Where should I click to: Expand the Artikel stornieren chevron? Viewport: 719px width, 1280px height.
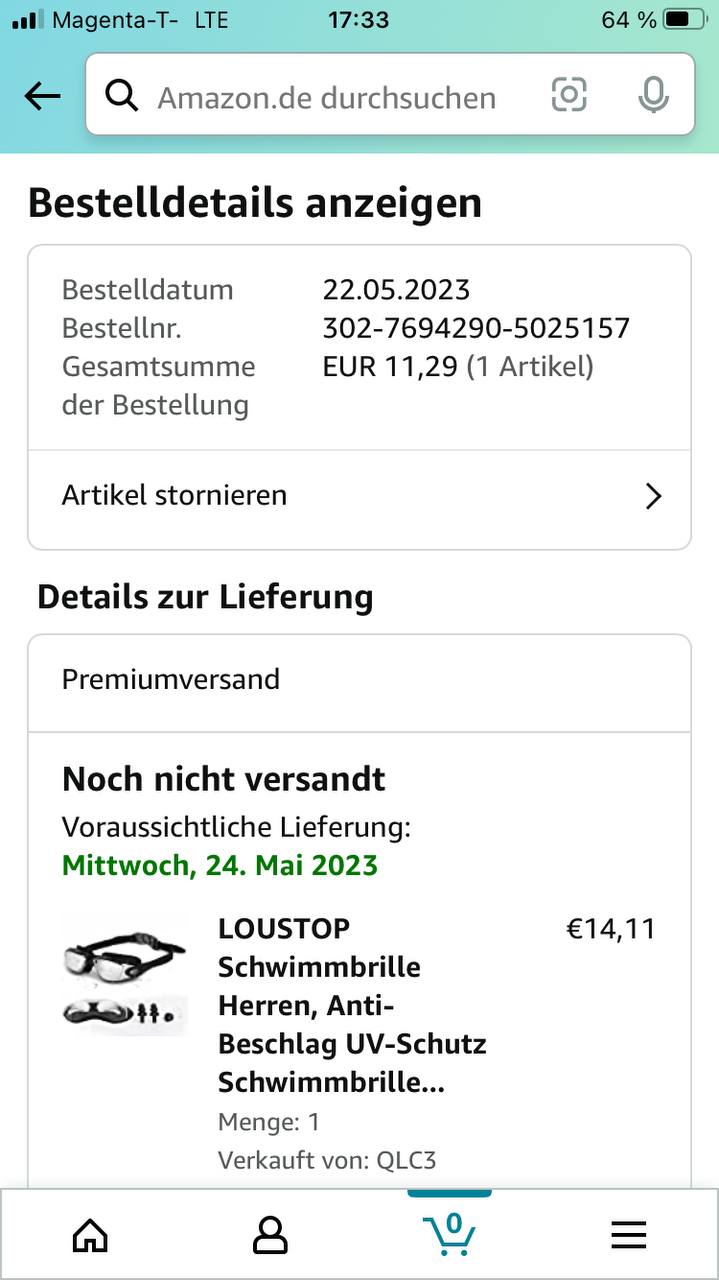[653, 496]
